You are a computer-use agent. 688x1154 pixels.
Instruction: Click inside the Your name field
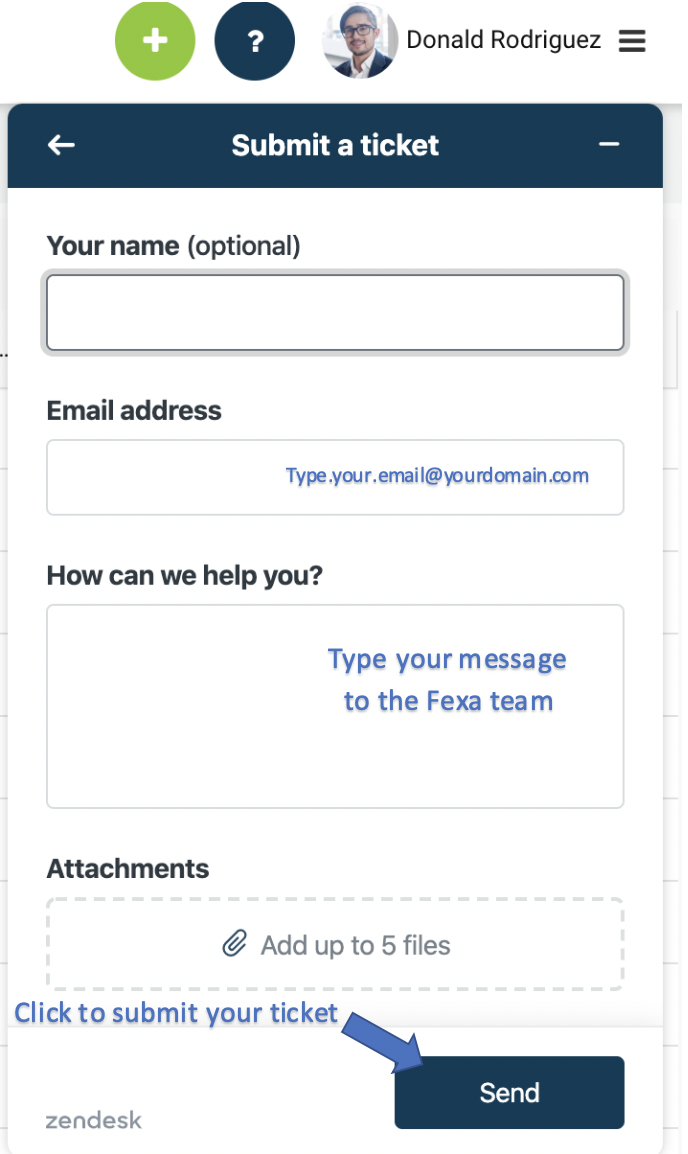[x=335, y=312]
